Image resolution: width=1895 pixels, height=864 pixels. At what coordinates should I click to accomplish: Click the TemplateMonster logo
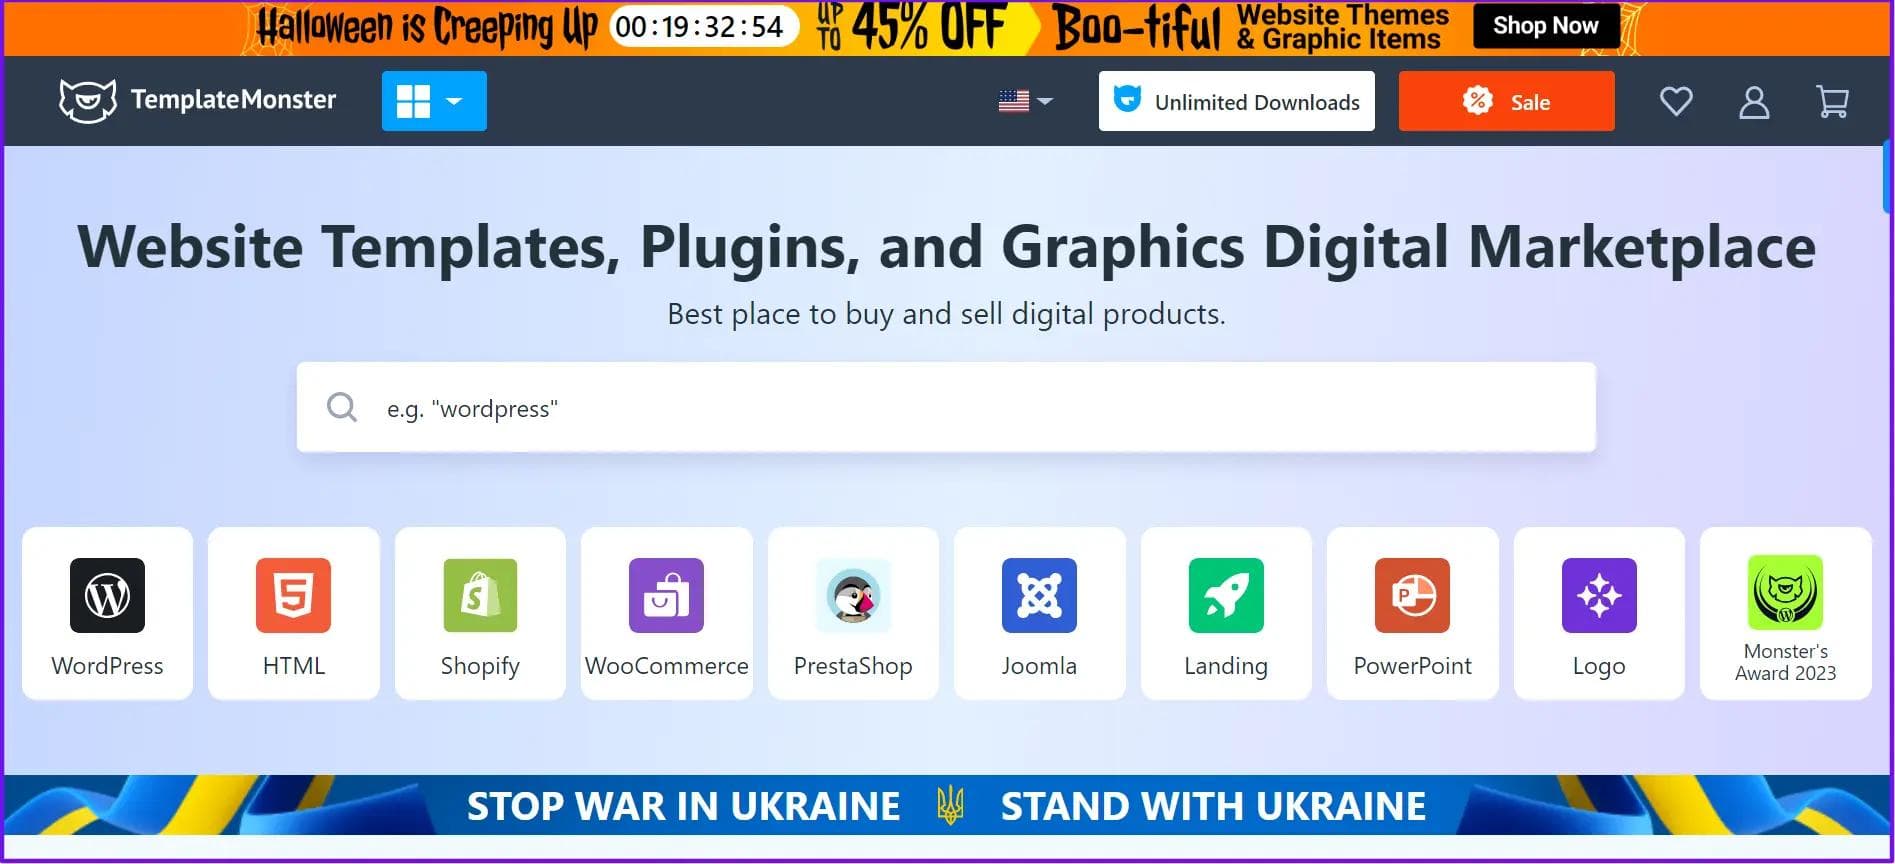point(198,100)
